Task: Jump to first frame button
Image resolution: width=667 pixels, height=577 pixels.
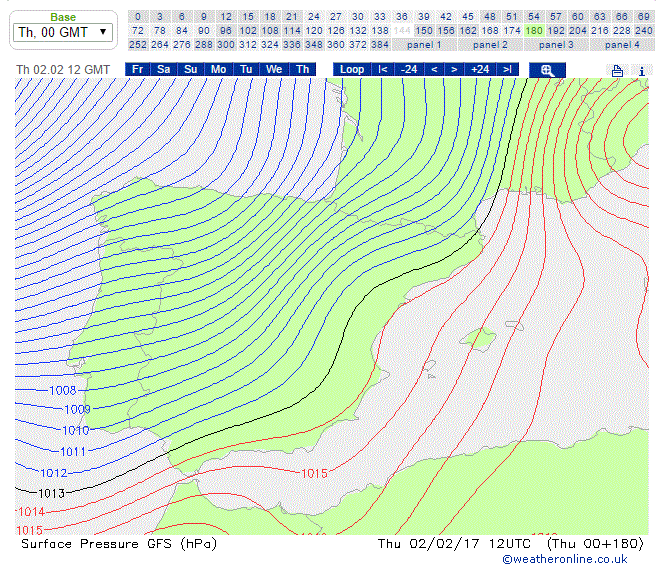Action: [382, 69]
